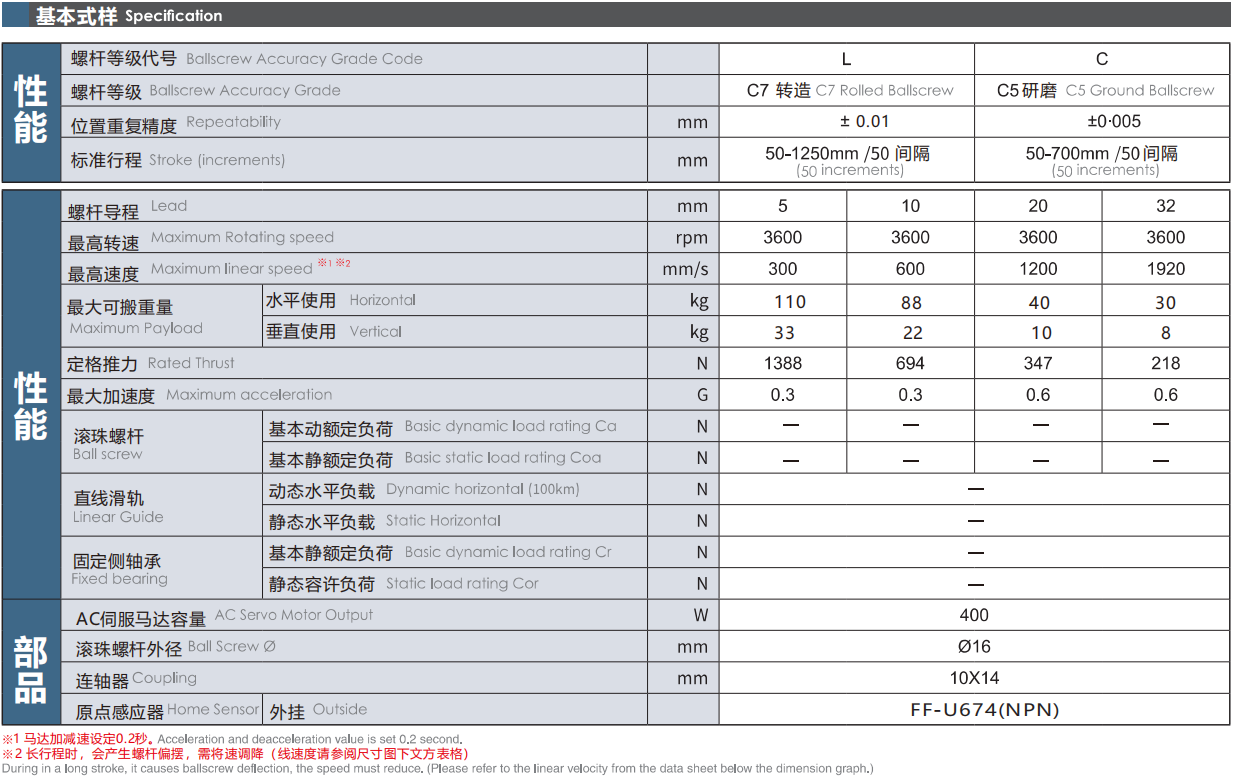Select the 1920 mm/s maximum linear speed

click(x=1165, y=269)
